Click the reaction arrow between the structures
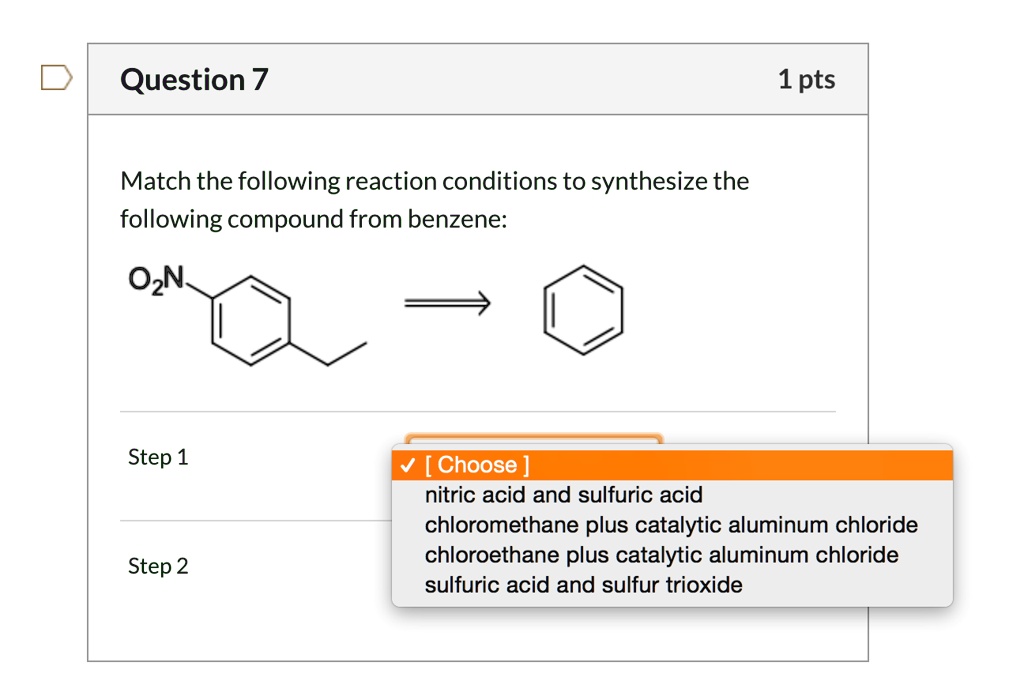Viewport: 1024px width, 700px height. pos(448,302)
